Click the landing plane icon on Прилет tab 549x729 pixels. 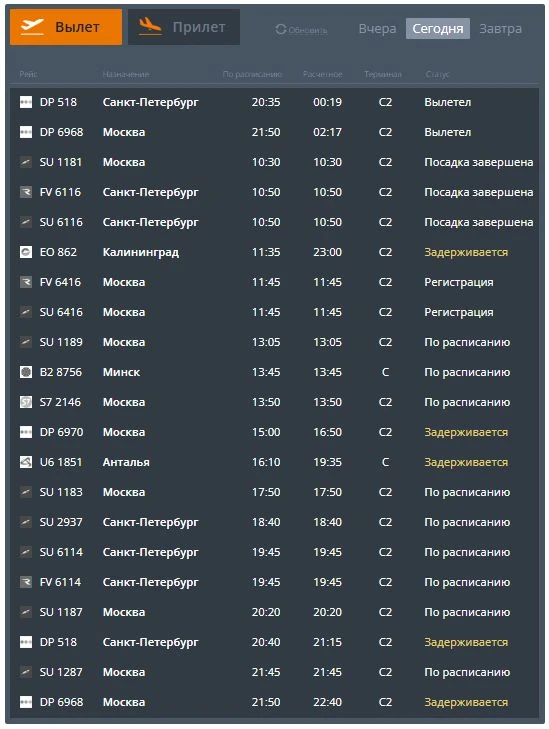150,27
